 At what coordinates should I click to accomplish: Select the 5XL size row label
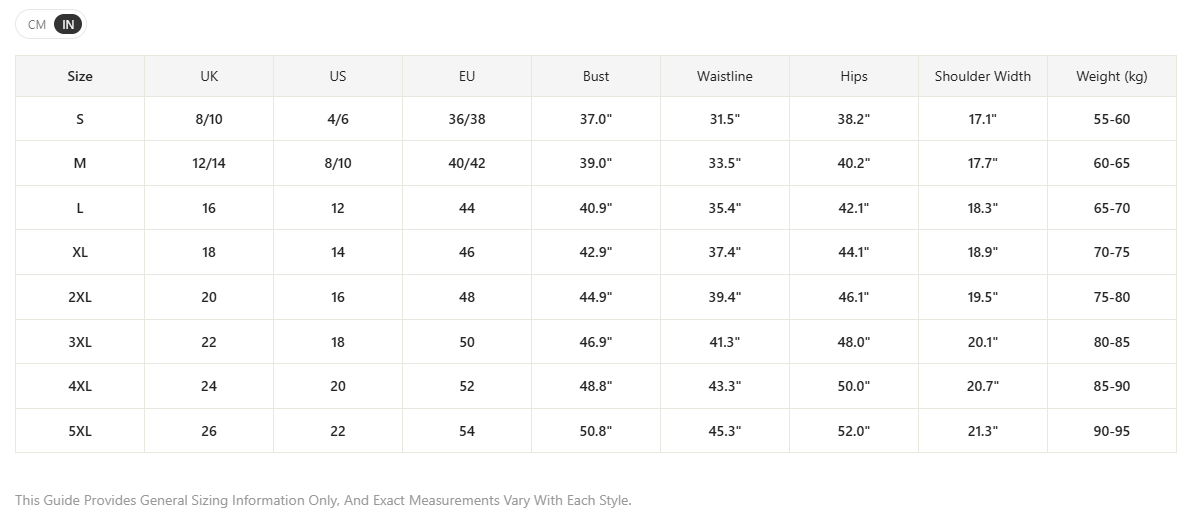click(80, 432)
